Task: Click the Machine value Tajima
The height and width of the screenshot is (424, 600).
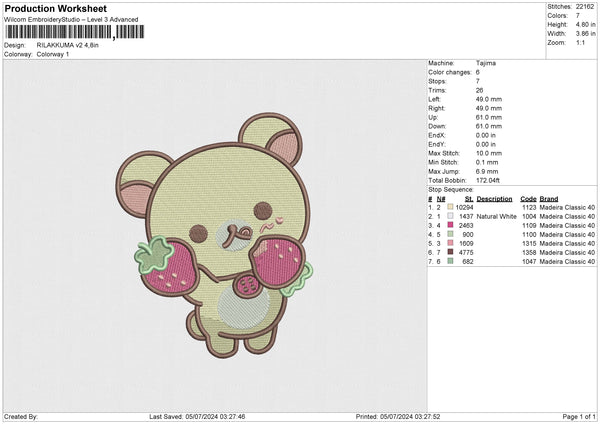Action: tap(487, 63)
